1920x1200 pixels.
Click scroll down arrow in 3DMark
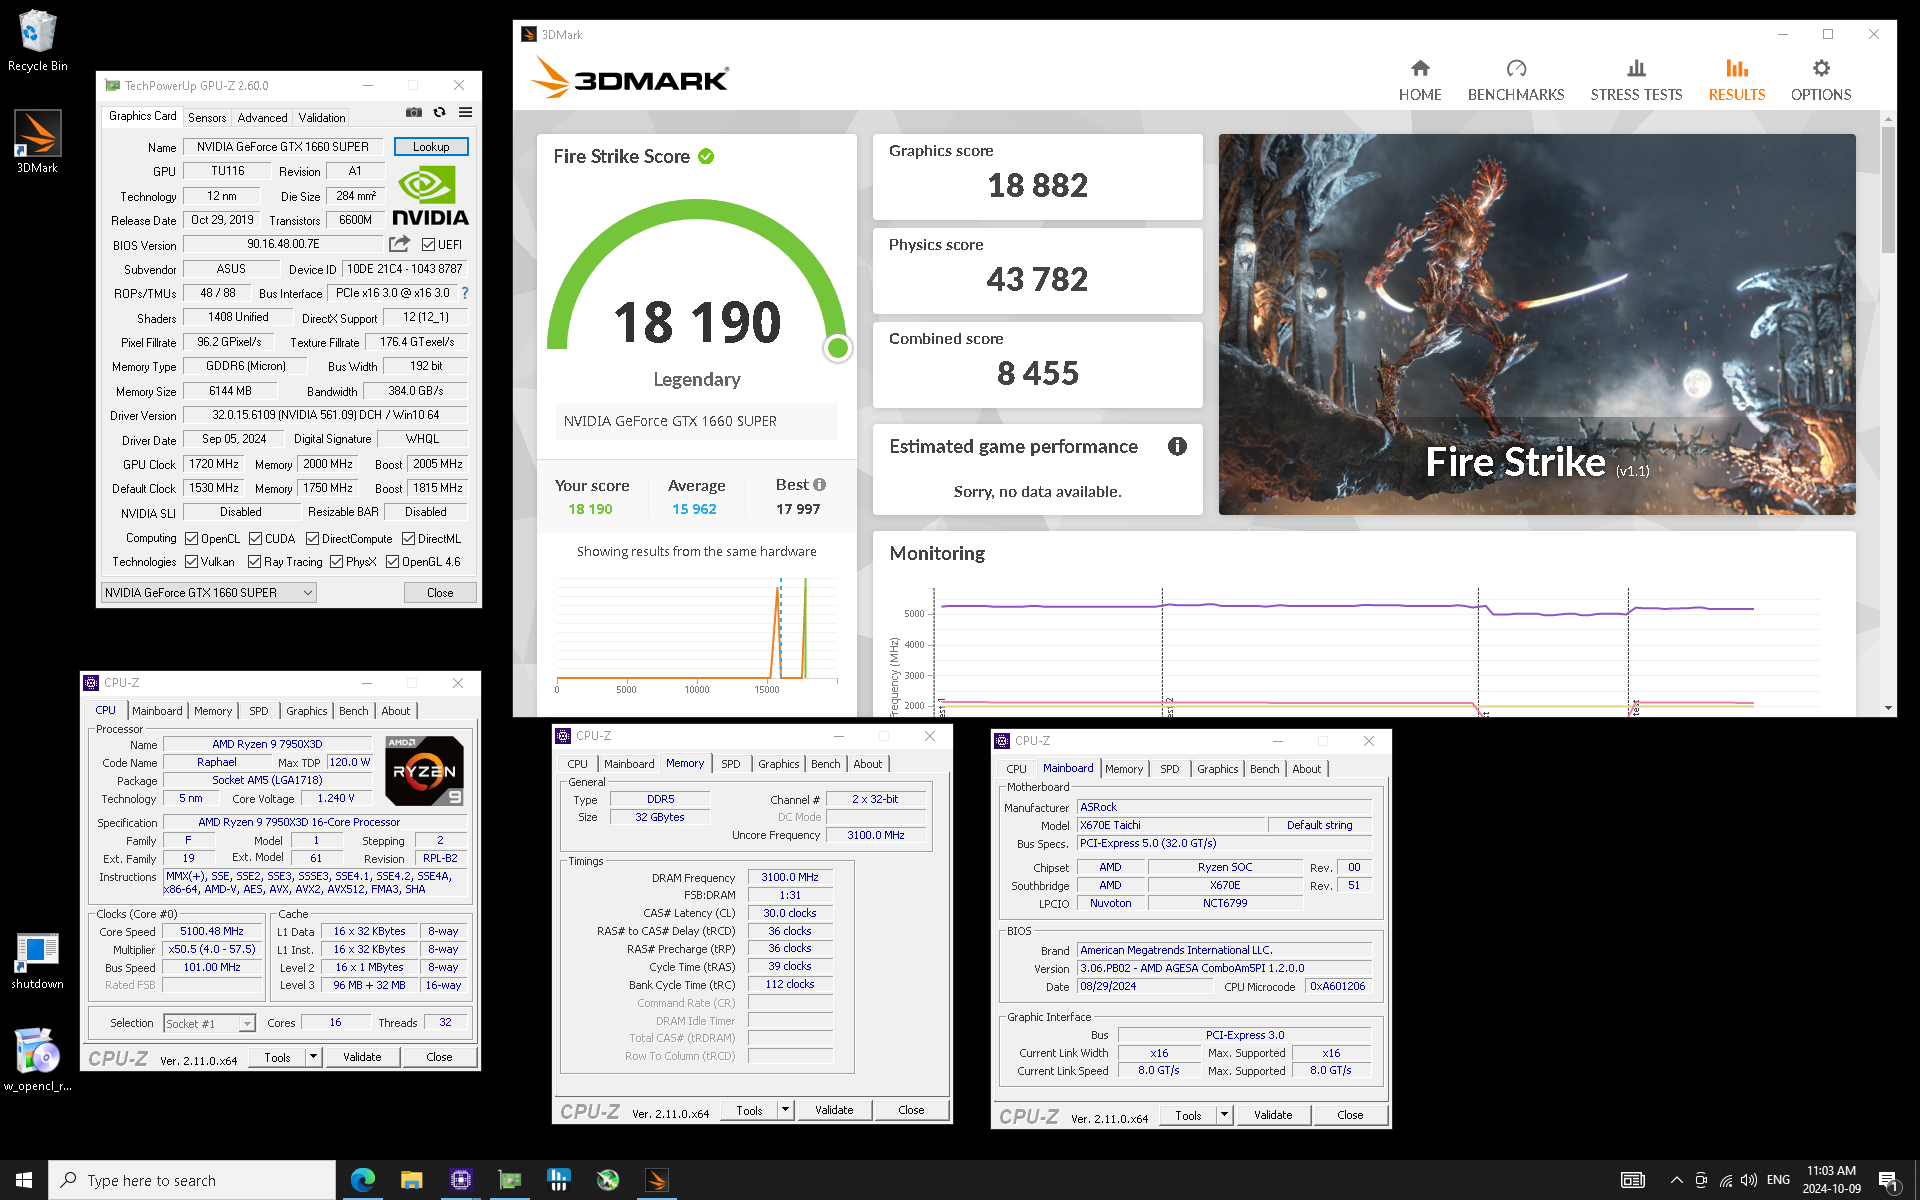tap(1888, 708)
